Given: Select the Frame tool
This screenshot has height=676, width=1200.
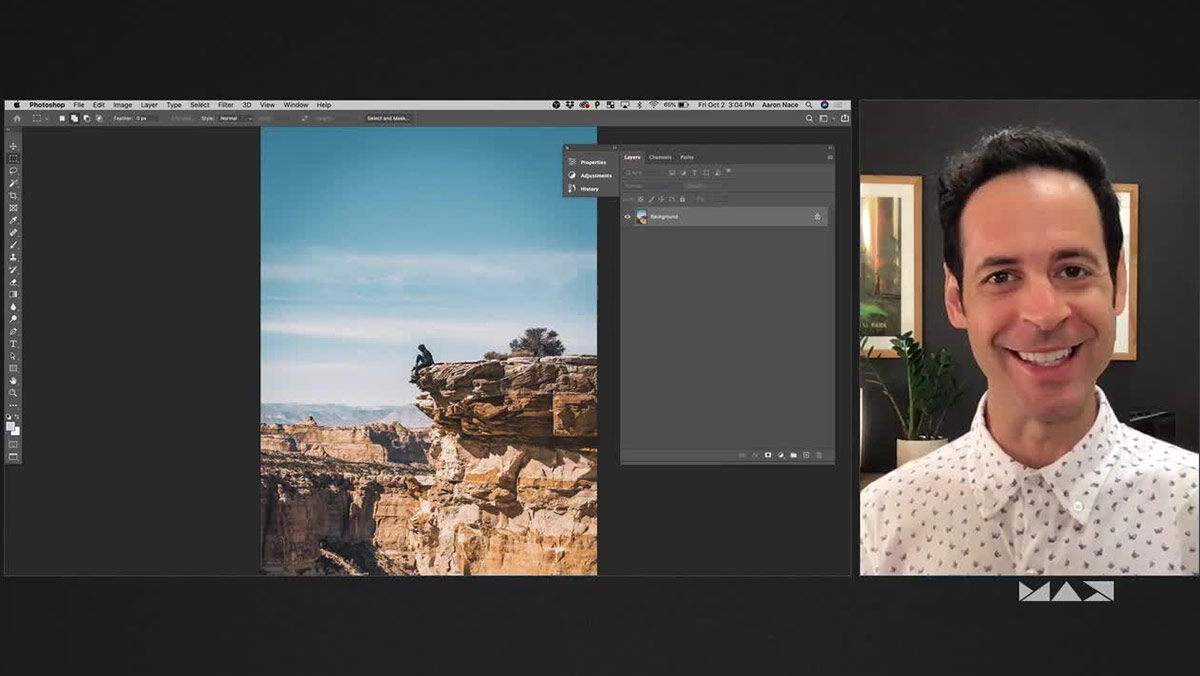Looking at the screenshot, I should click(13, 207).
